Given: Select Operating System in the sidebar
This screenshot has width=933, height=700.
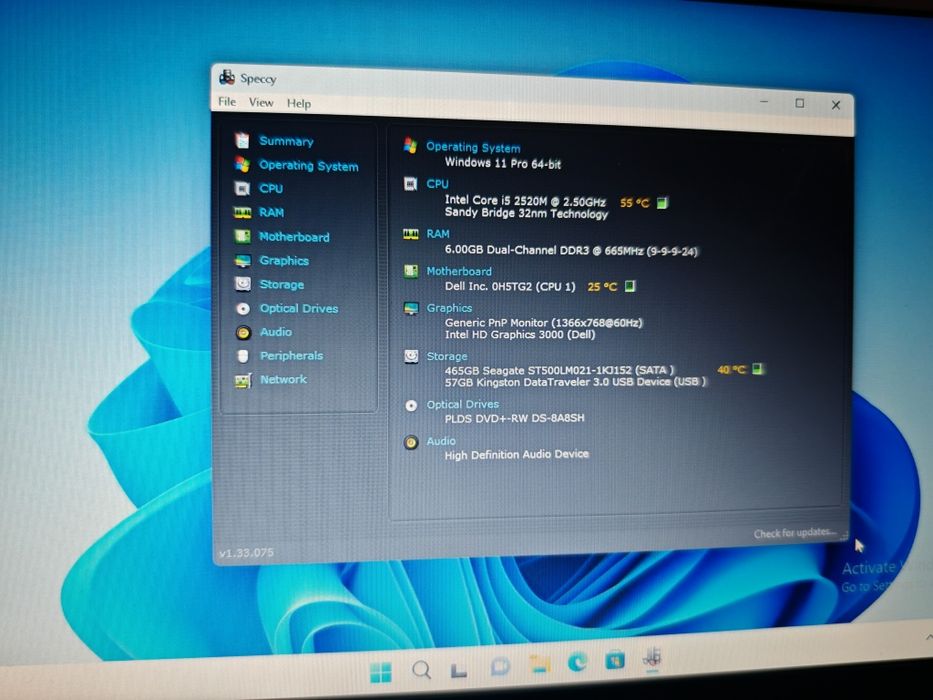Looking at the screenshot, I should pyautogui.click(x=308, y=165).
